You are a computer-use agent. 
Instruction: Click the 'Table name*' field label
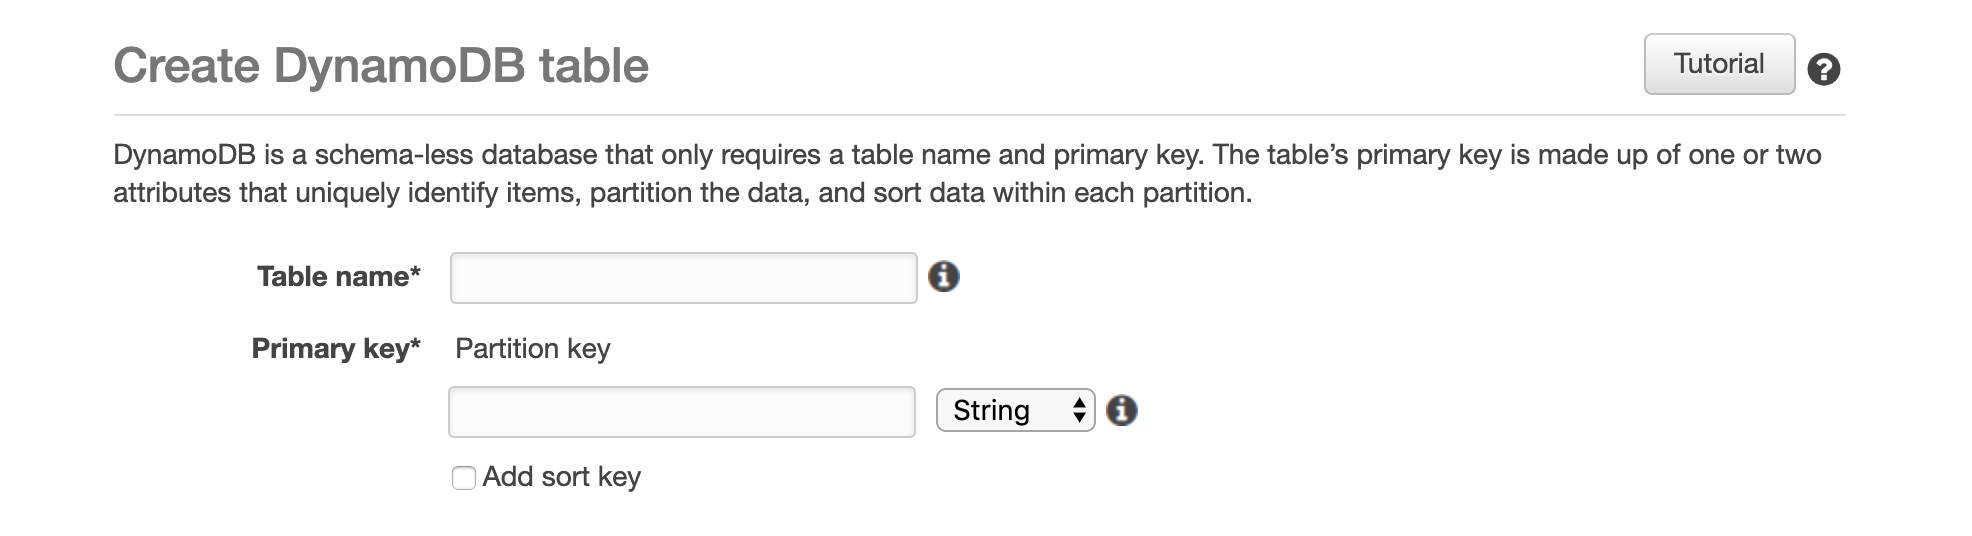[x=338, y=277]
